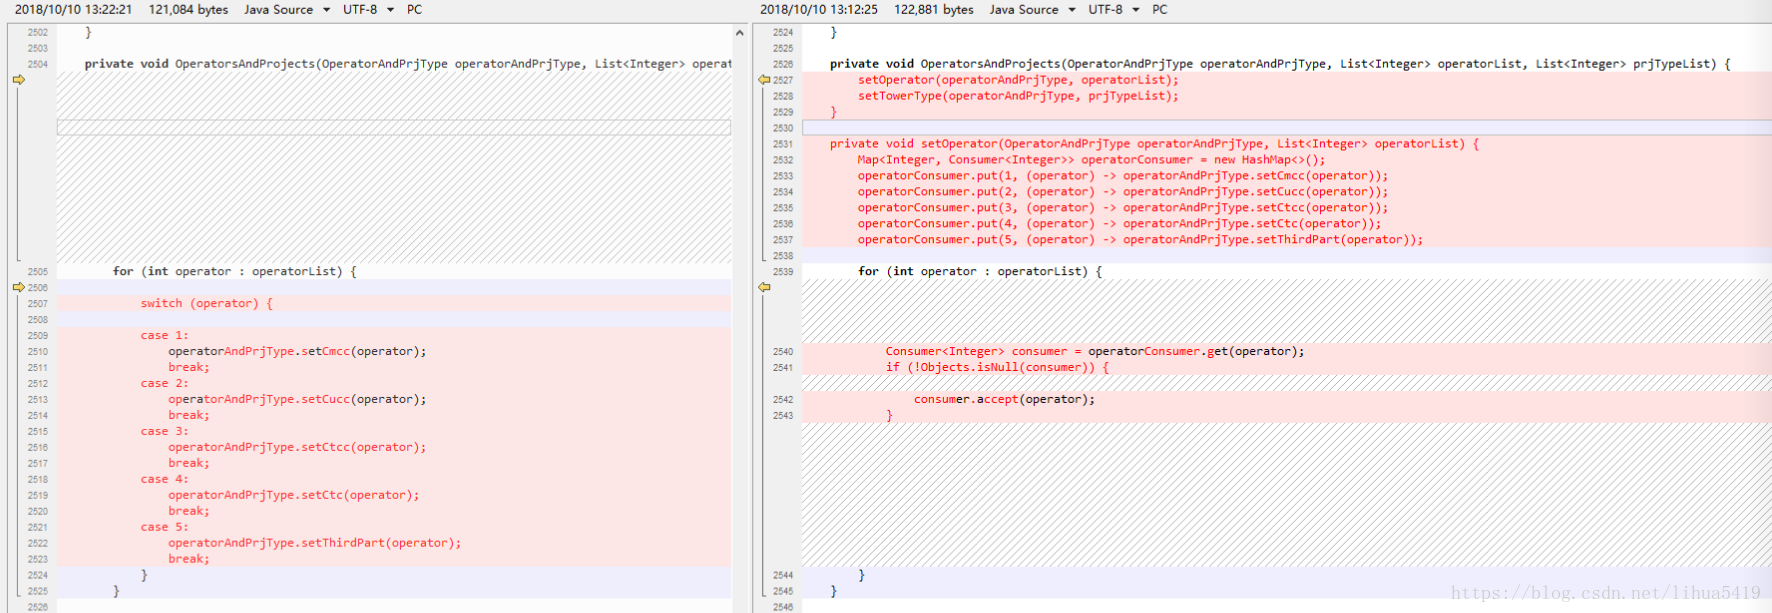
Task: Click blank line 2530 in right pane
Action: coord(1286,128)
